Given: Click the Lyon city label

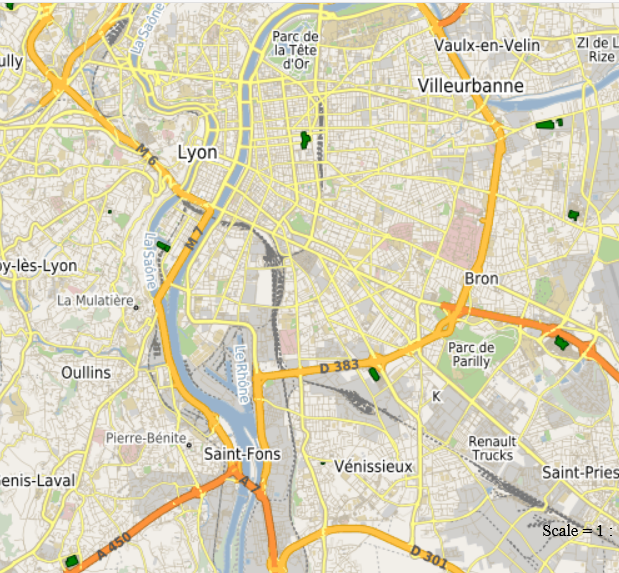Looking at the screenshot, I should (x=197, y=153).
